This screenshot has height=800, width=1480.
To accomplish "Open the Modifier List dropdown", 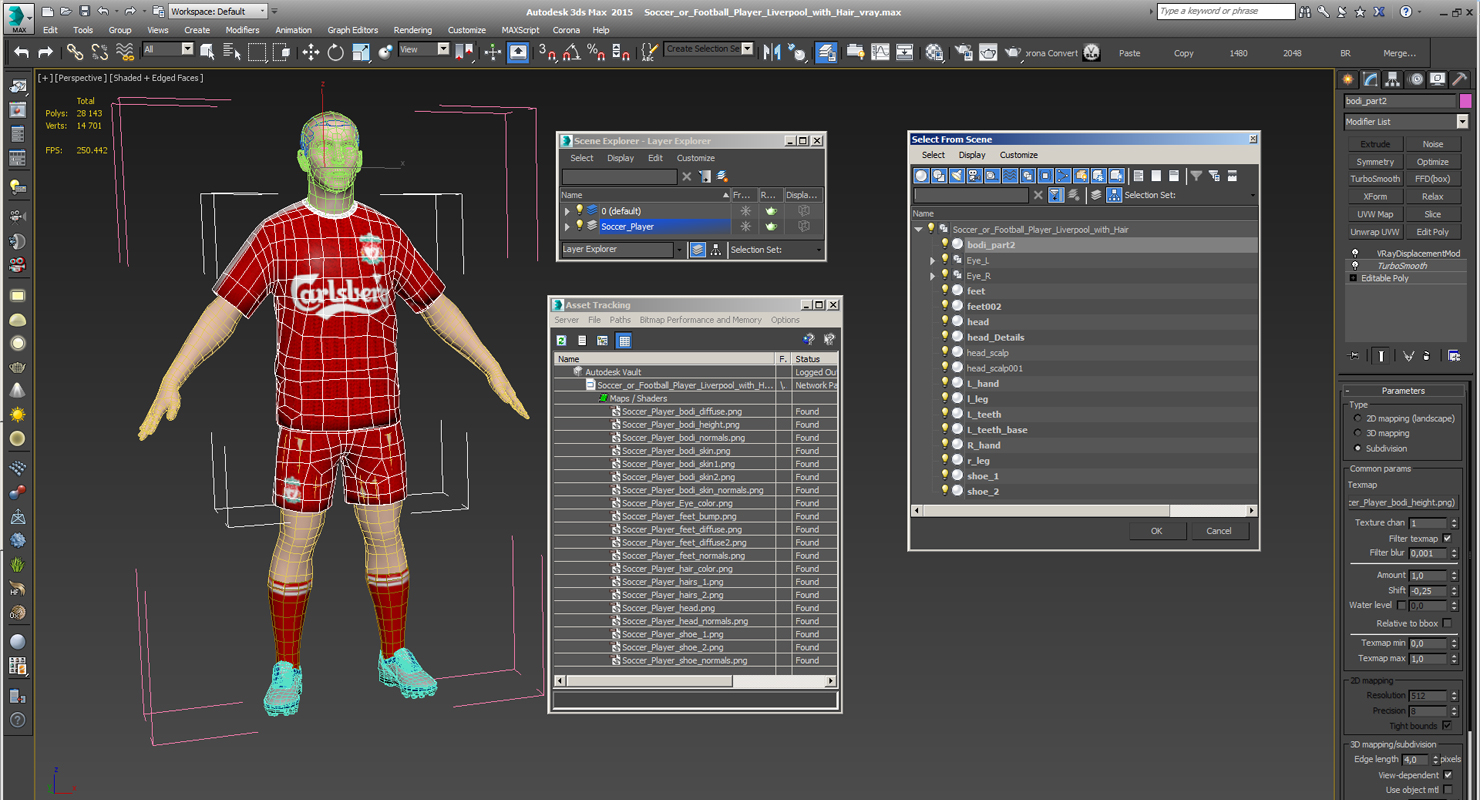I will click(1406, 122).
